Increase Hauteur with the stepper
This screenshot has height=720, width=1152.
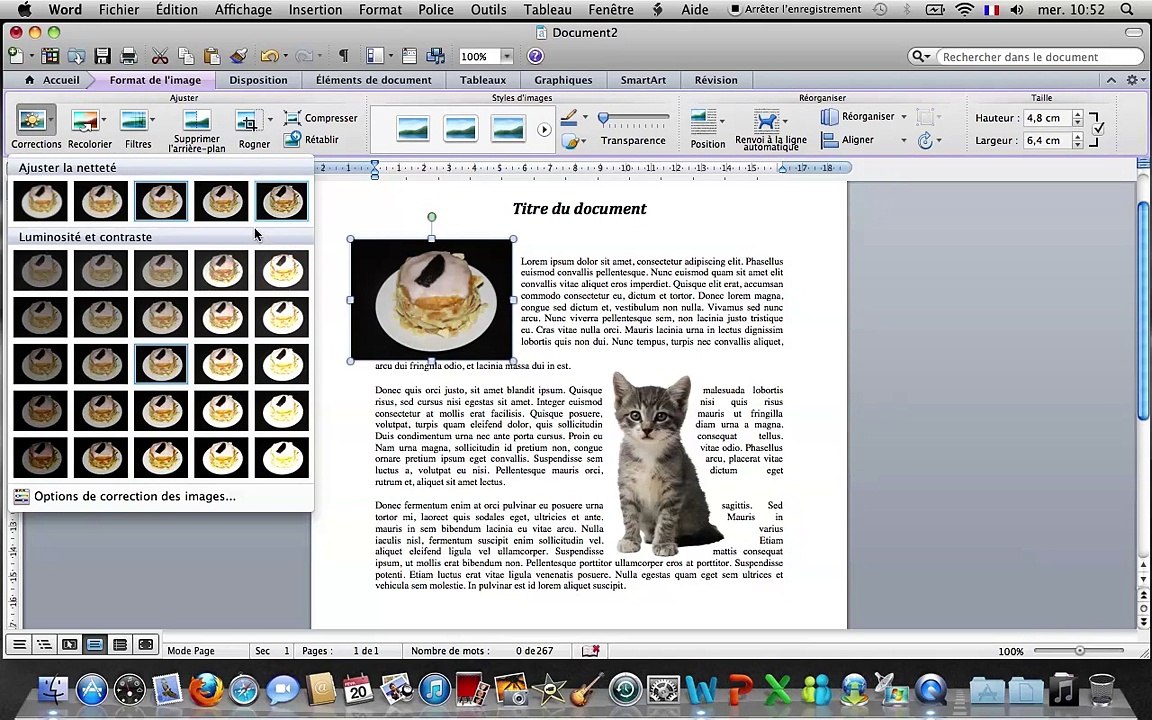click(x=1078, y=114)
